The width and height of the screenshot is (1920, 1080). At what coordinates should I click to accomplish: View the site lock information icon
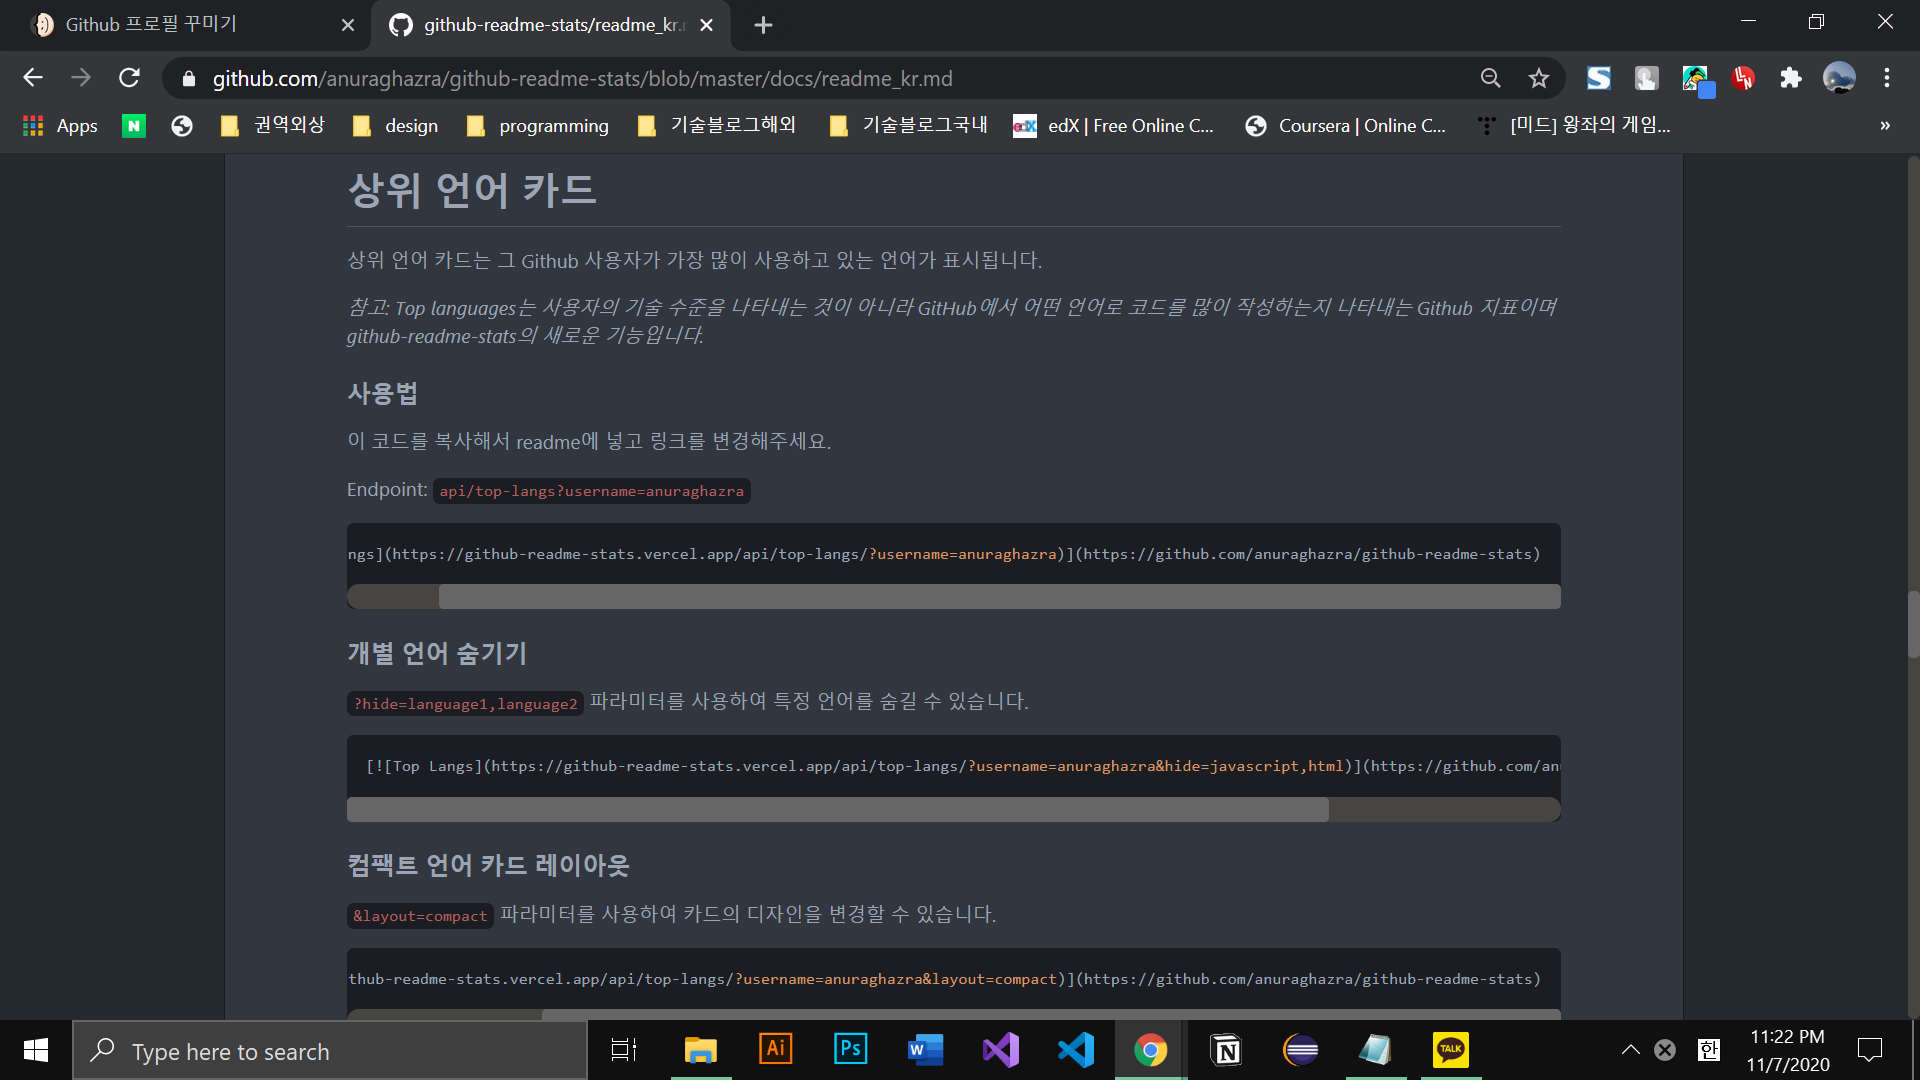pyautogui.click(x=188, y=78)
